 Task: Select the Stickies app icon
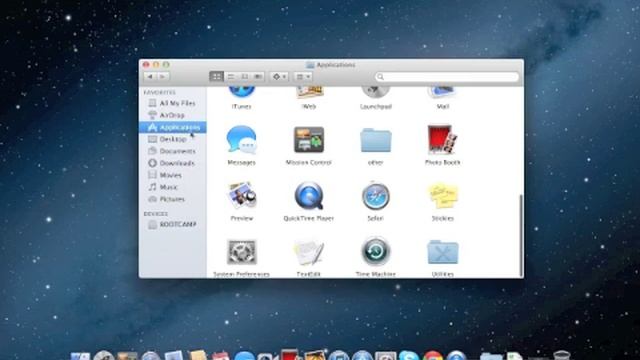[442, 196]
